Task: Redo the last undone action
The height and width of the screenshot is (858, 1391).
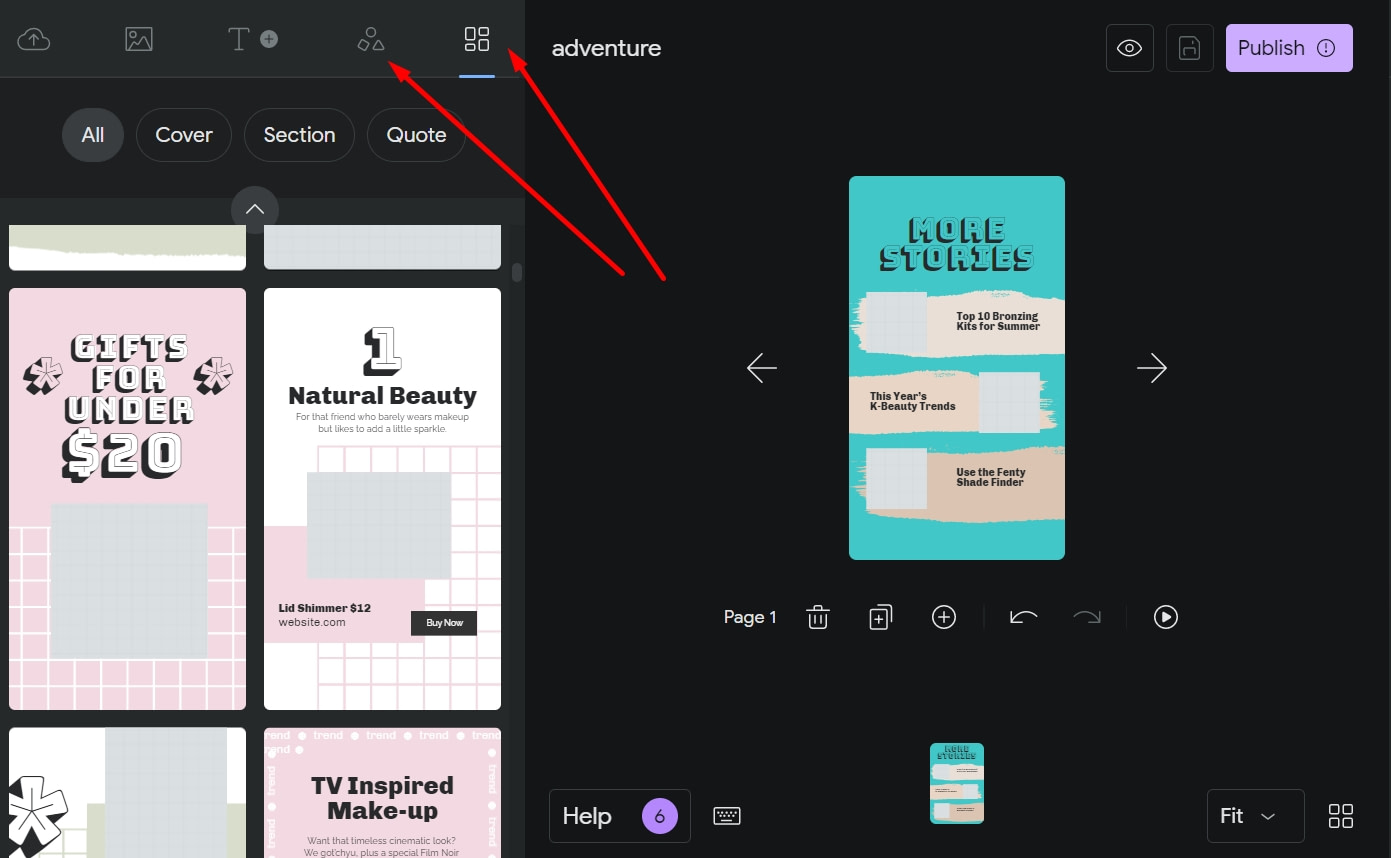Action: (x=1087, y=617)
